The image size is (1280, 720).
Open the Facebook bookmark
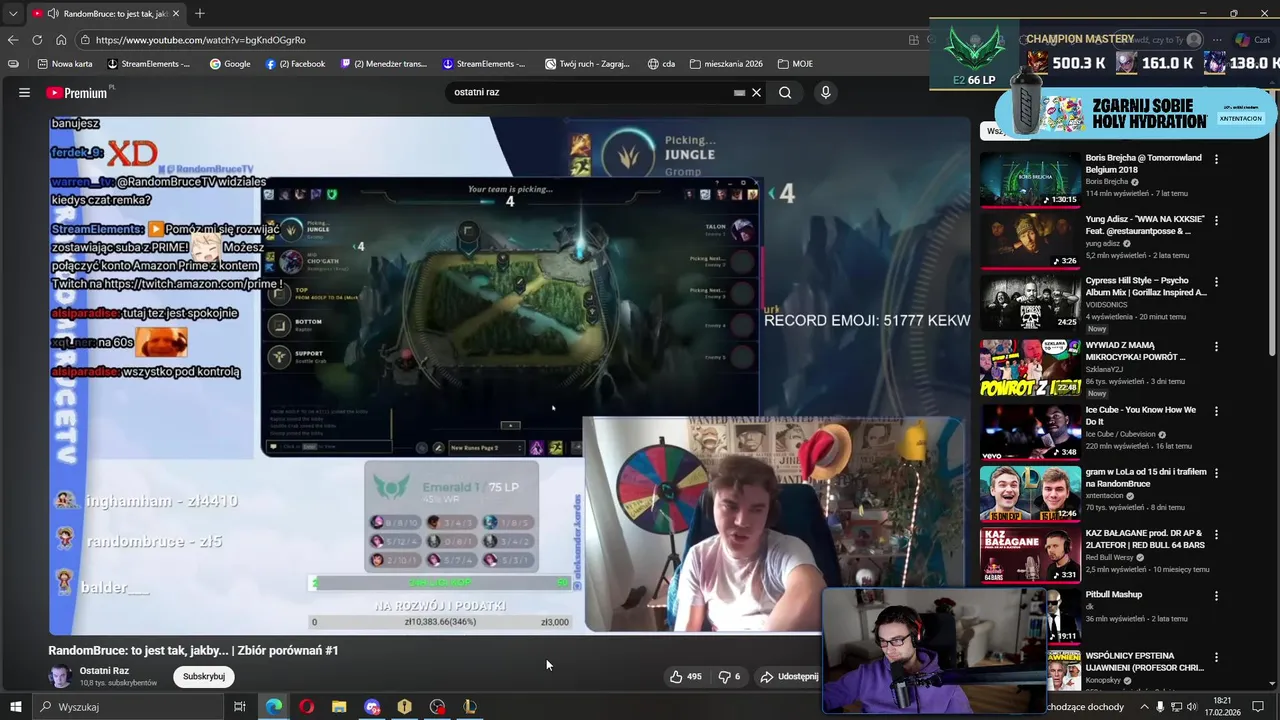click(x=296, y=64)
